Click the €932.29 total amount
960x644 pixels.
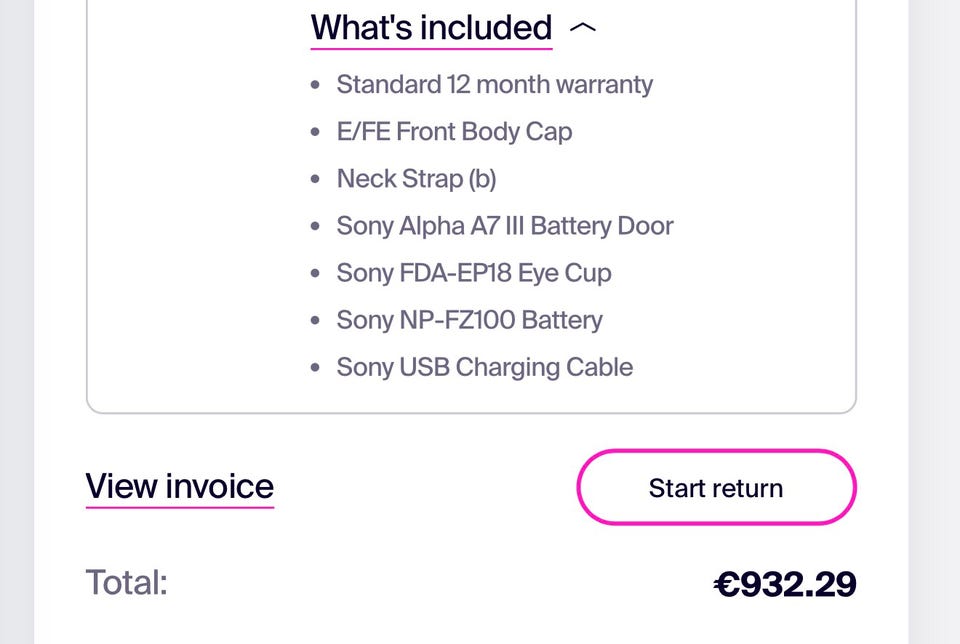(785, 584)
